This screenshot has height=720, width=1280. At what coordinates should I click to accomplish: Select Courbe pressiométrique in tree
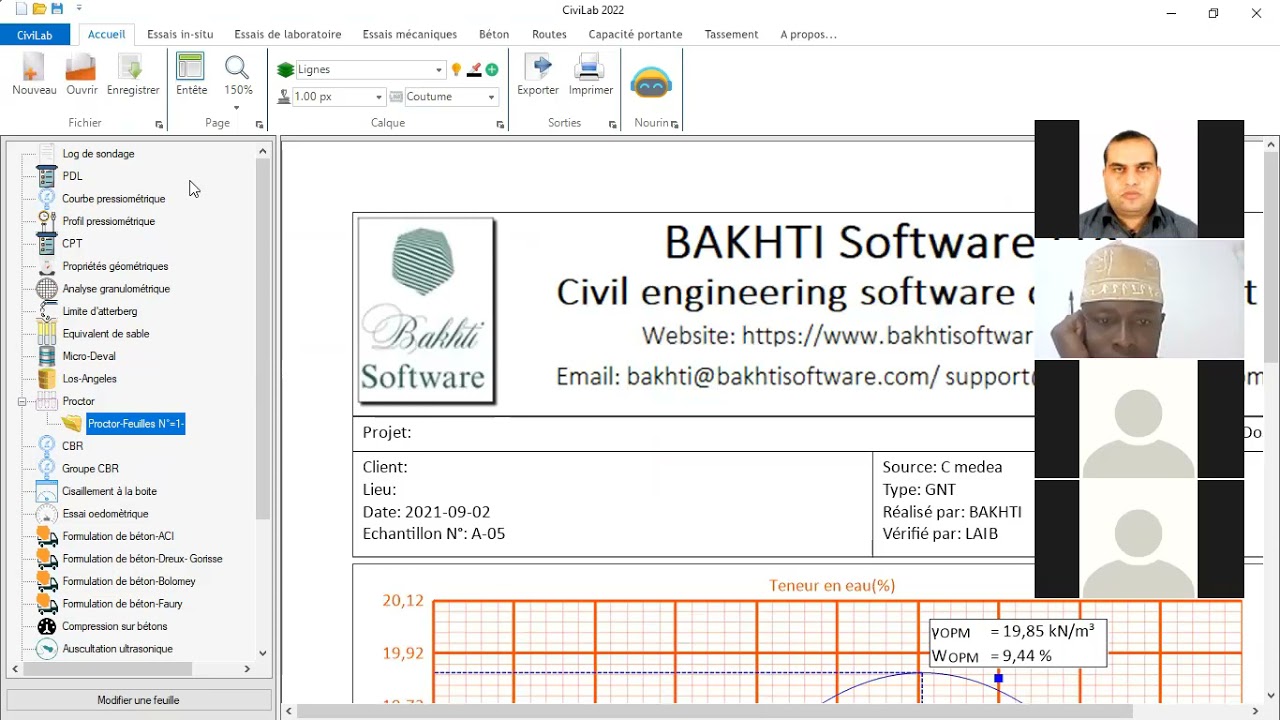tap(114, 199)
